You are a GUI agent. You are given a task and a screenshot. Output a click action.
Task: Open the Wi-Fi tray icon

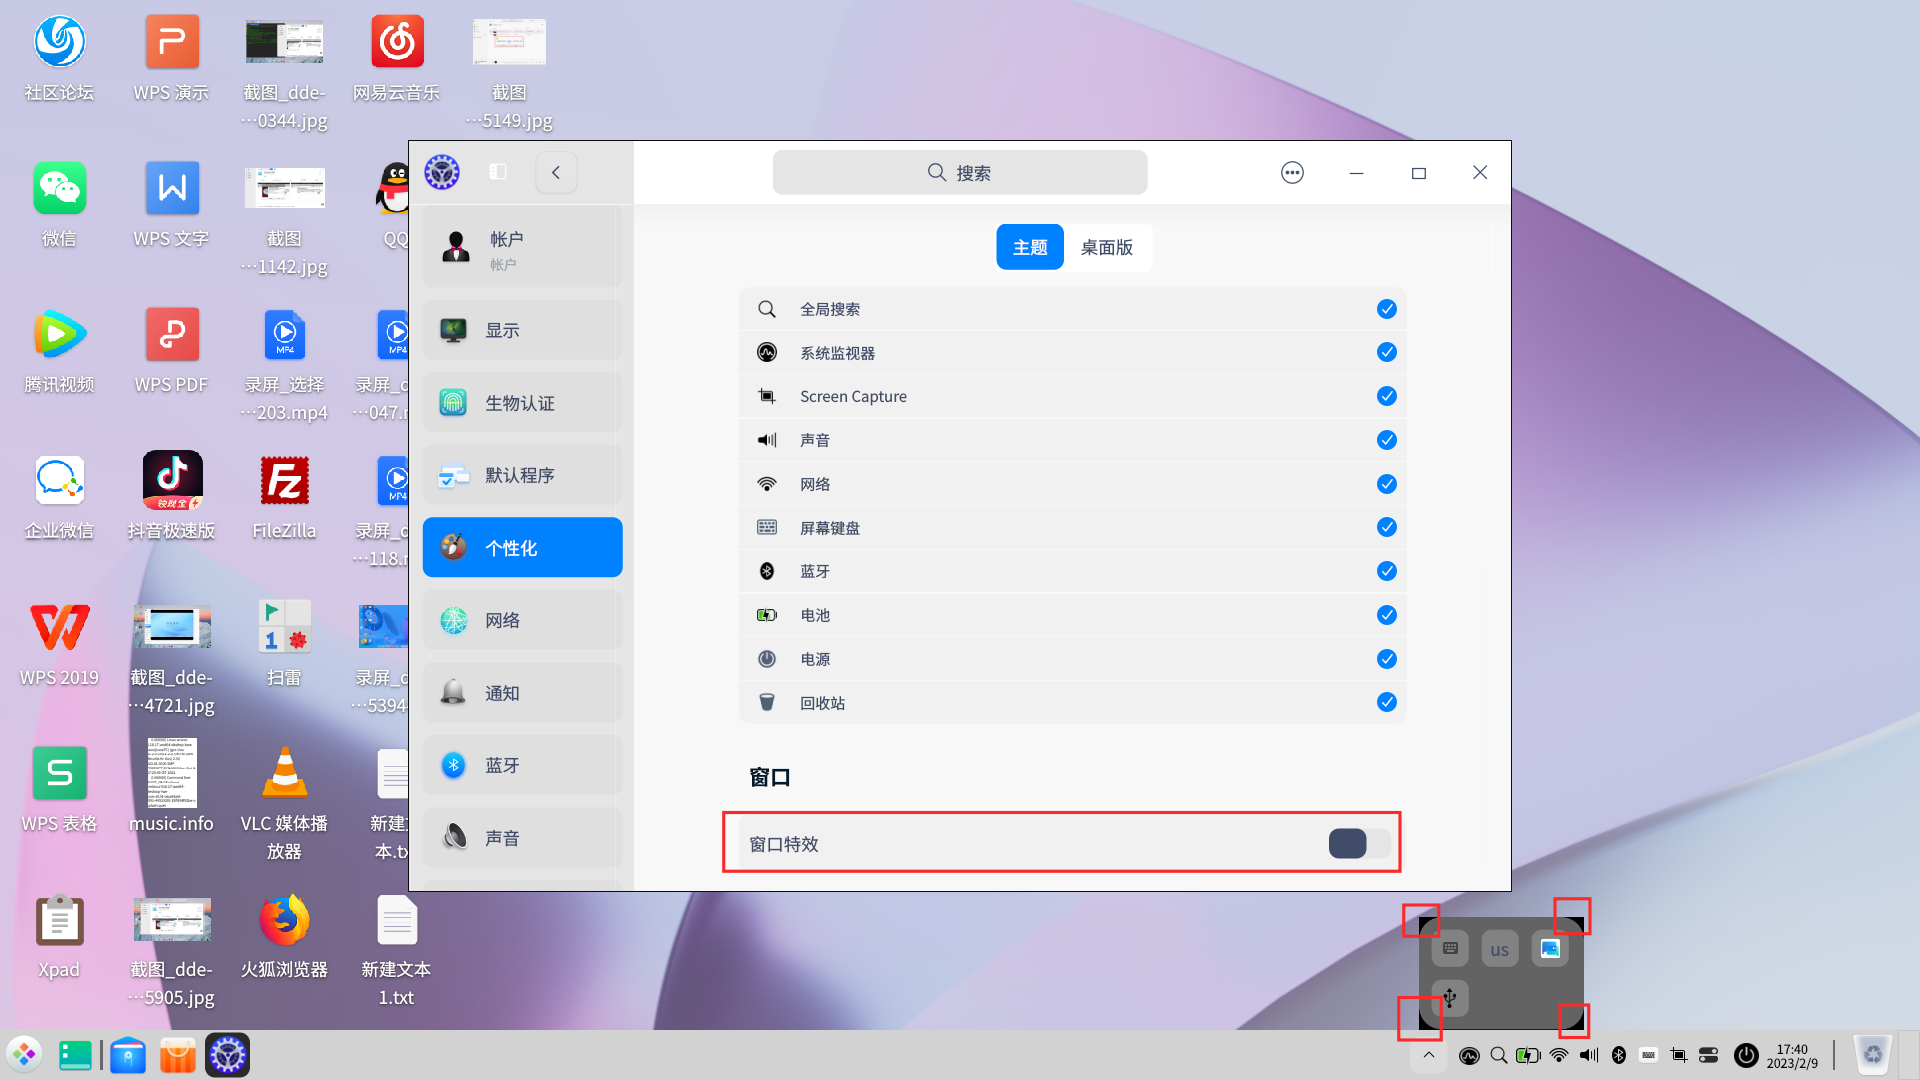pyautogui.click(x=1559, y=1055)
